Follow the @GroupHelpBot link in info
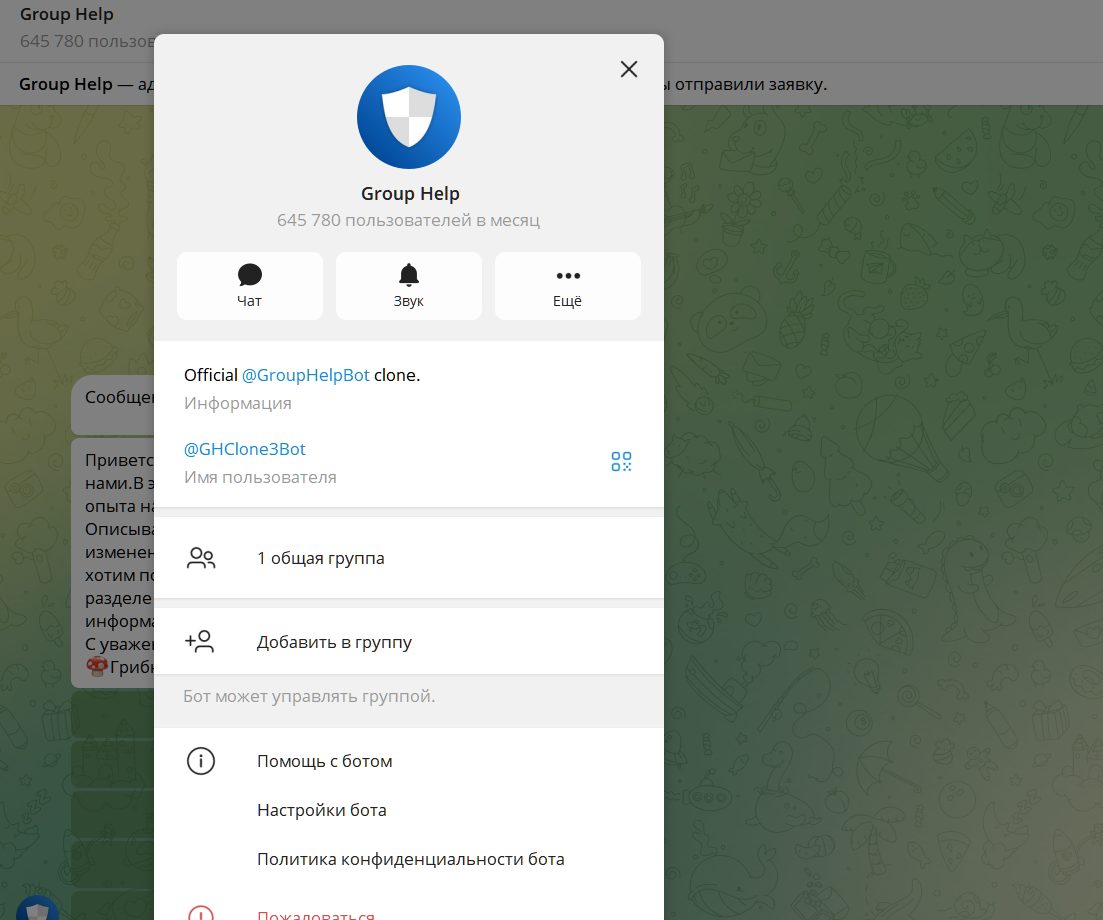This screenshot has height=920, width=1103. coord(305,375)
